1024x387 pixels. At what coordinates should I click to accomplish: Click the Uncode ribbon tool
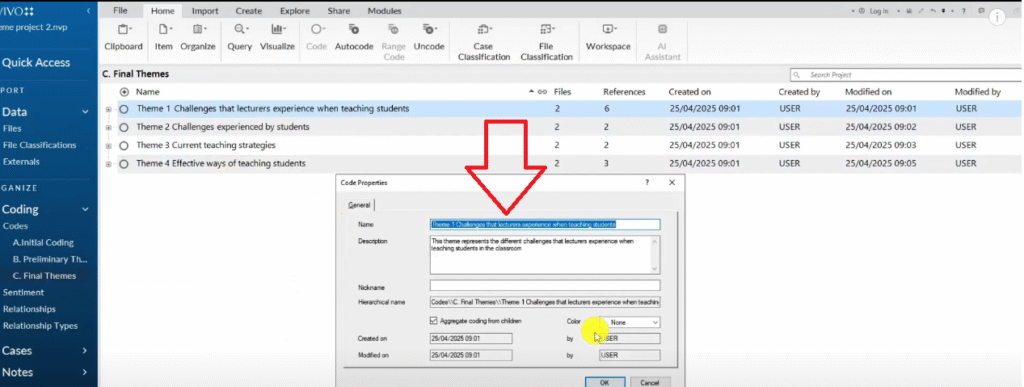[429, 37]
